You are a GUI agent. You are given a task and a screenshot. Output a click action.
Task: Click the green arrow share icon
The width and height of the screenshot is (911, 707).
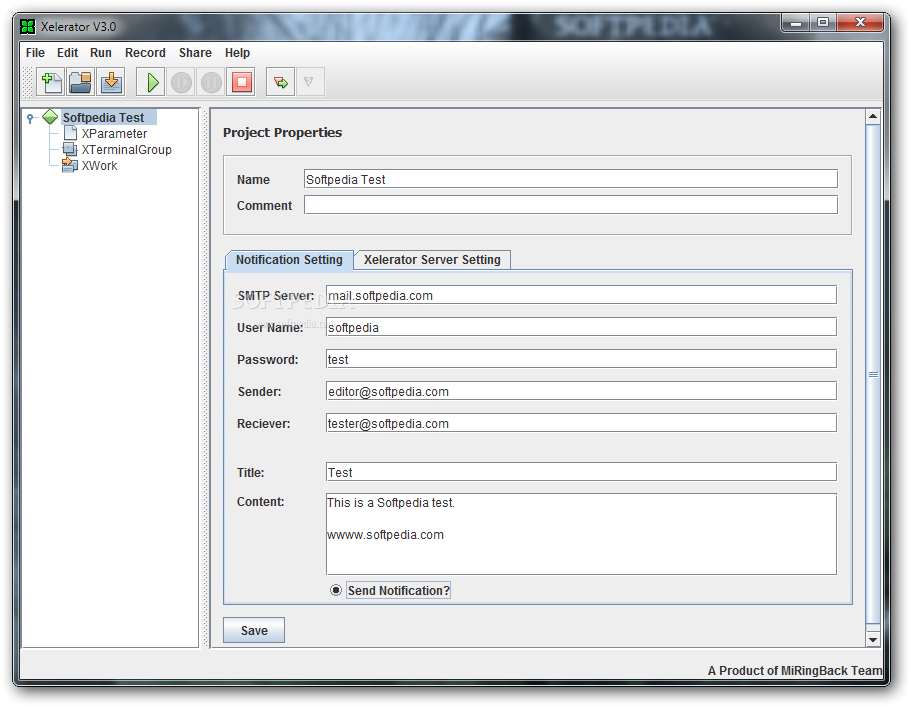pyautogui.click(x=281, y=82)
